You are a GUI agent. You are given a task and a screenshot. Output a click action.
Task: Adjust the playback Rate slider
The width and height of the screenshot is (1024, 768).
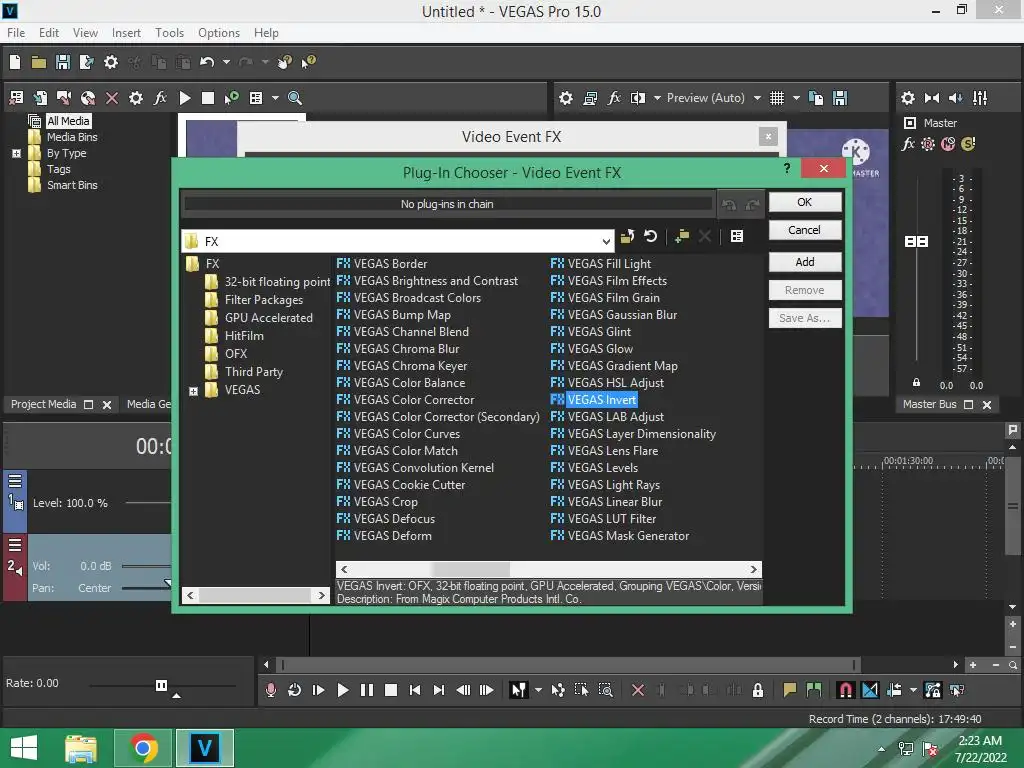[161, 686]
